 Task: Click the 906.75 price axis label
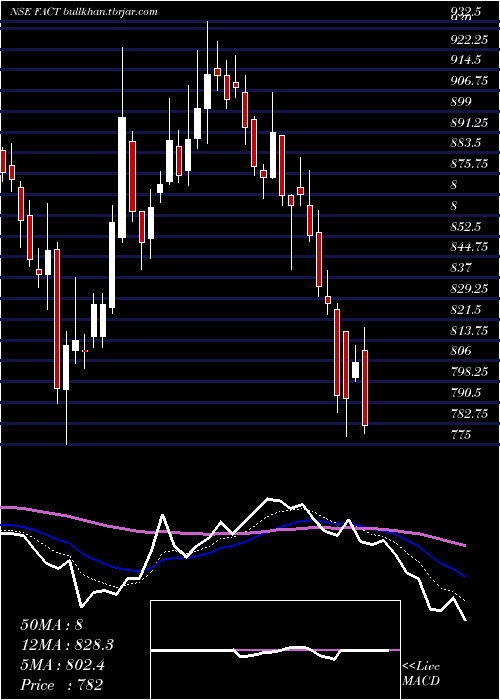(469, 81)
